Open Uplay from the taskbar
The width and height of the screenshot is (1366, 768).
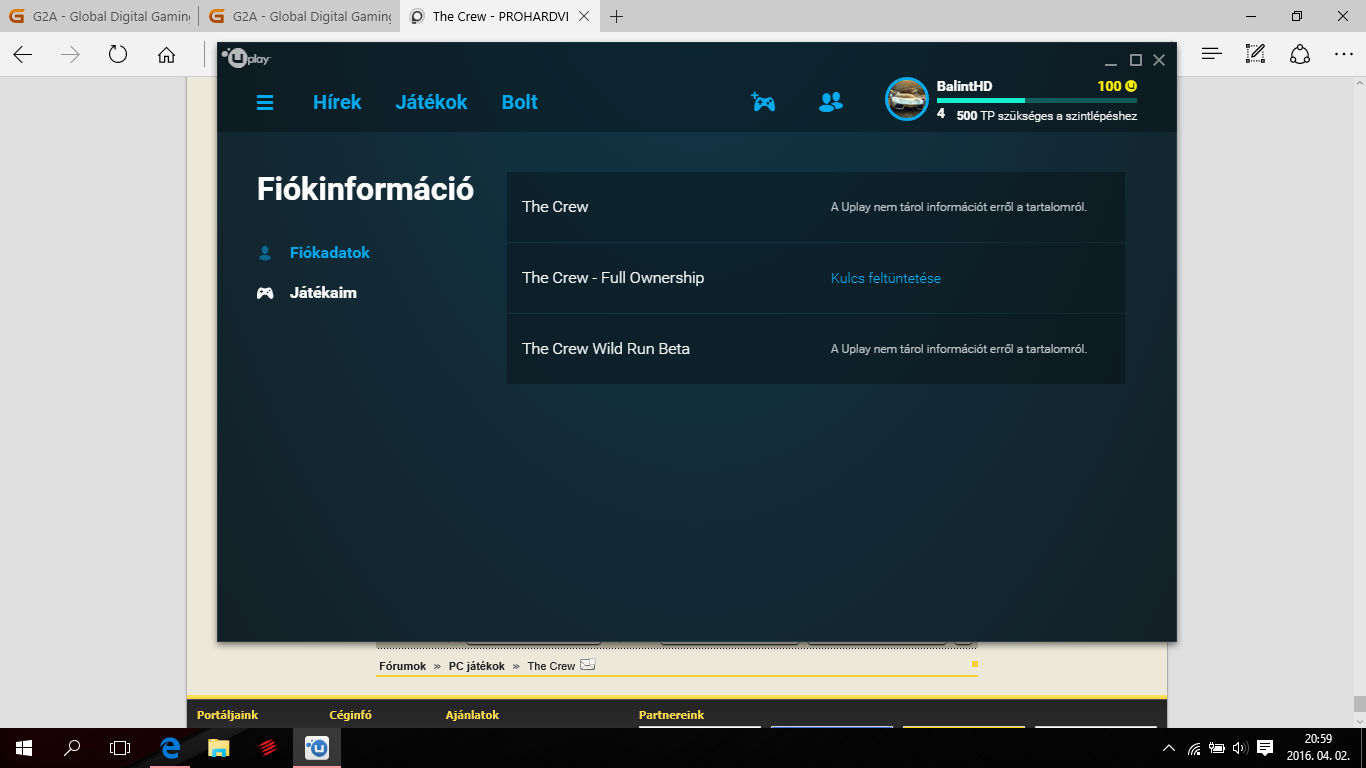(x=317, y=748)
